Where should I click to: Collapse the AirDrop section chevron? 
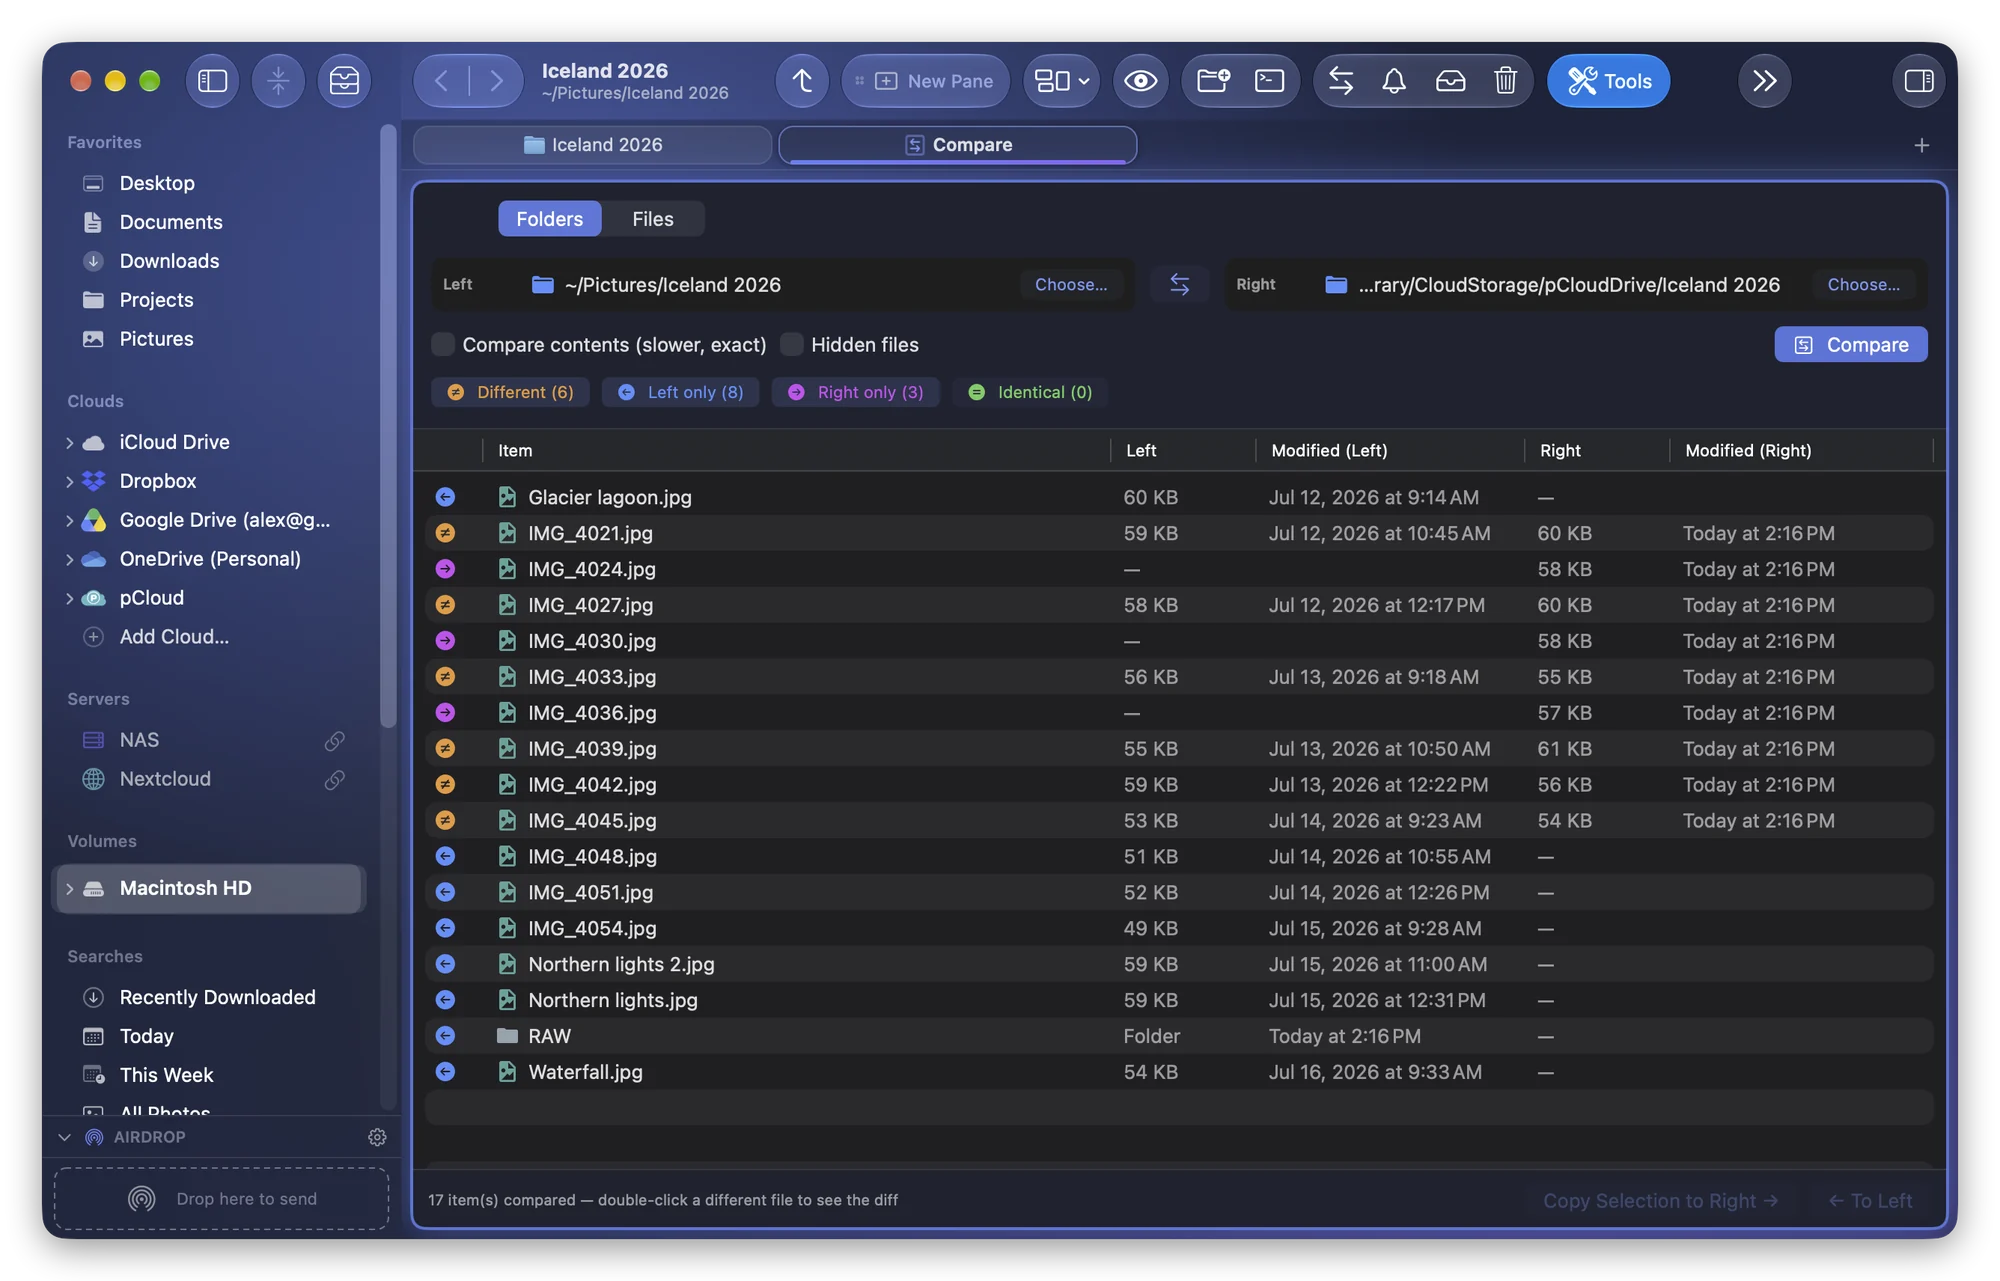pos(65,1137)
